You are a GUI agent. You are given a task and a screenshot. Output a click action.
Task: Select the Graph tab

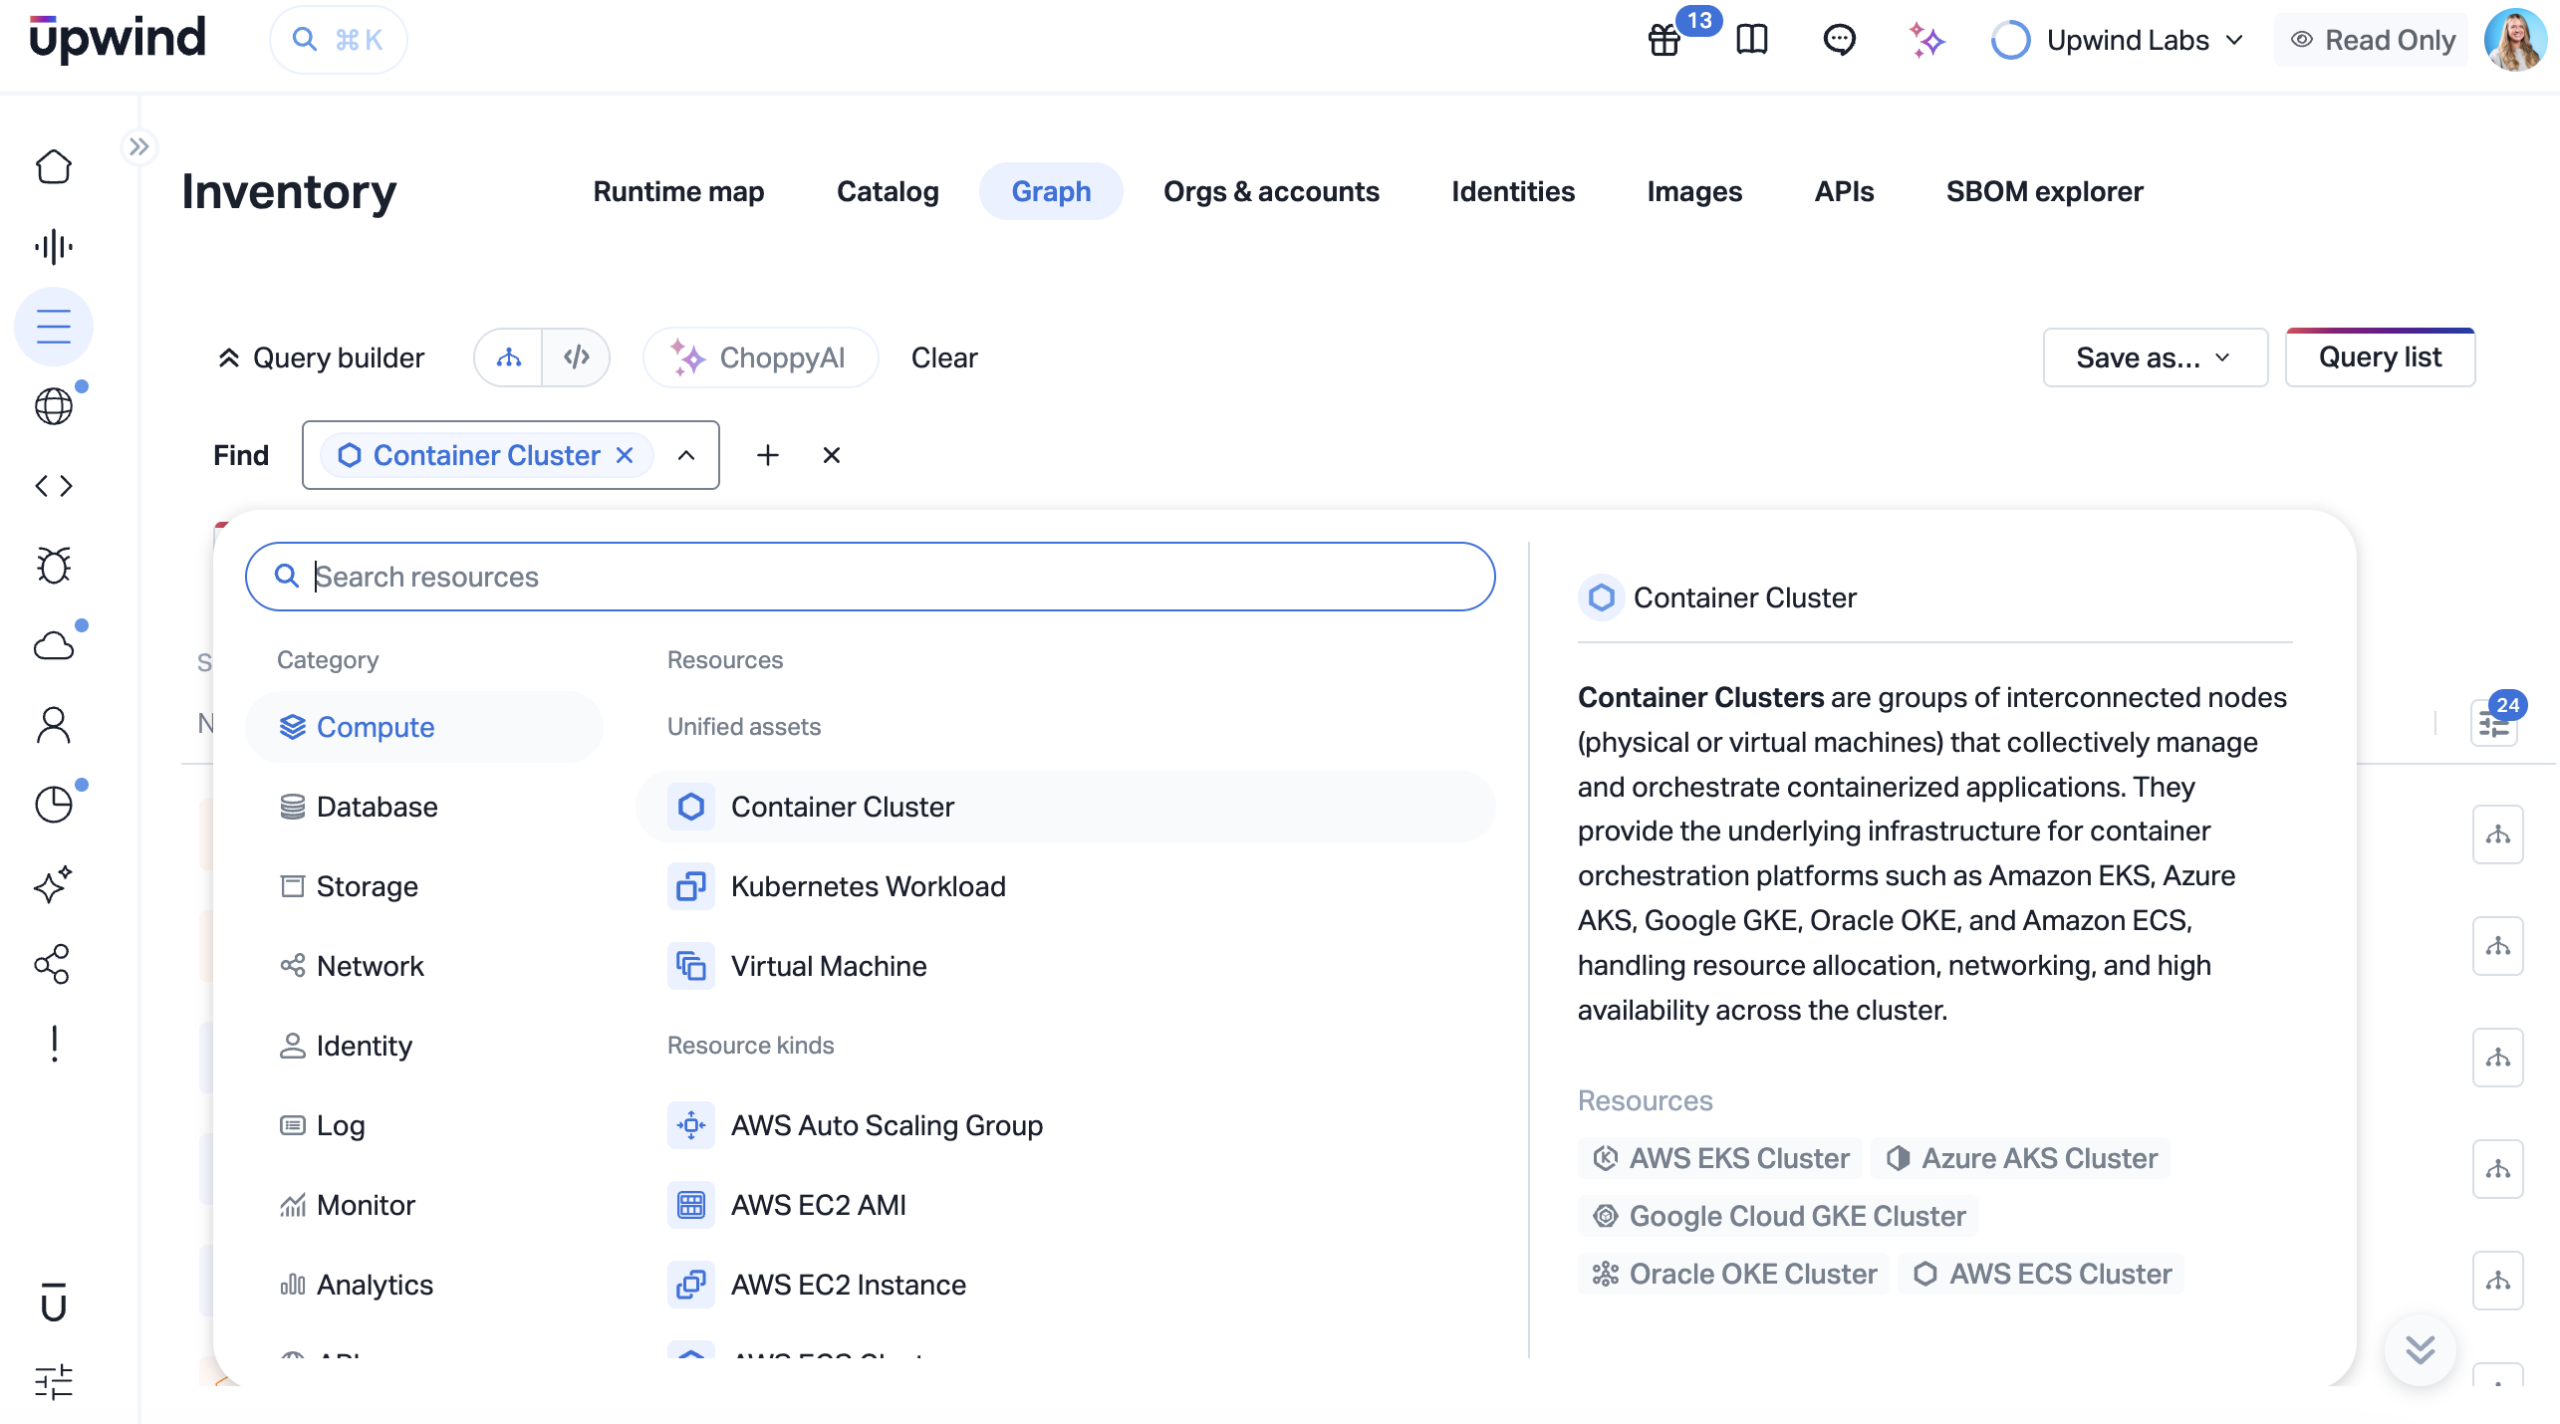click(x=1051, y=192)
